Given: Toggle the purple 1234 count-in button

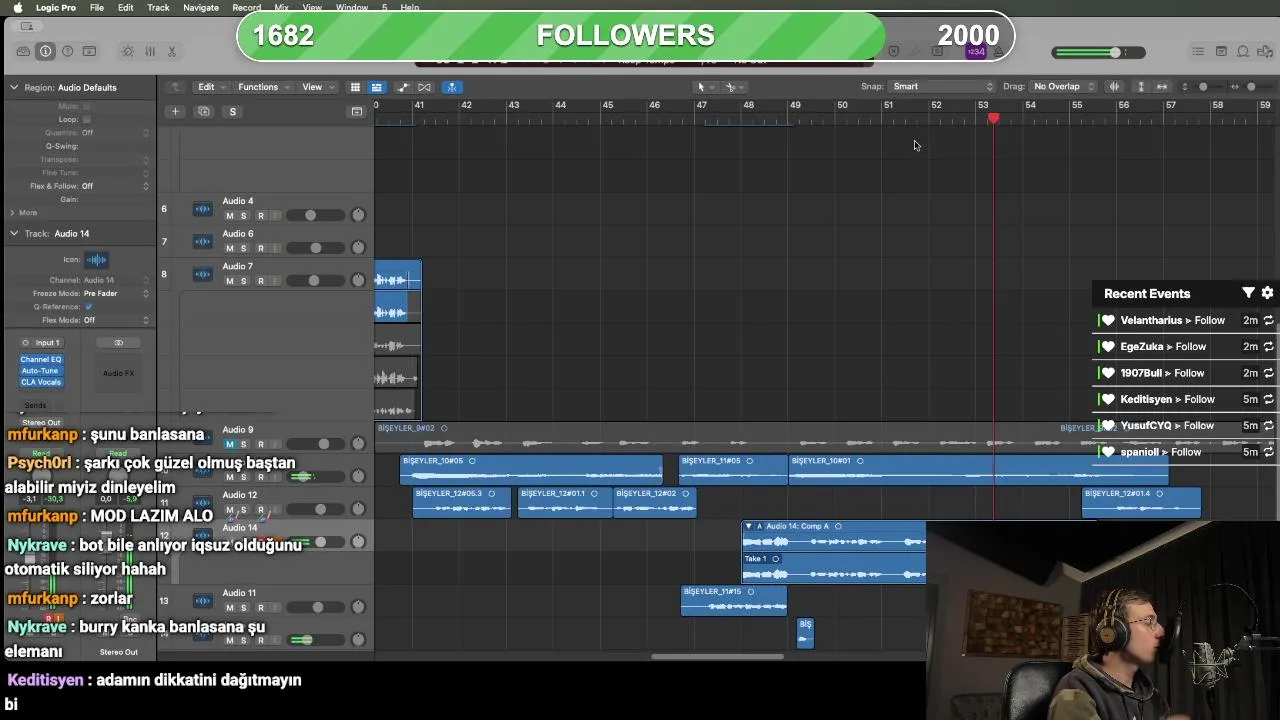Looking at the screenshot, I should [x=978, y=51].
